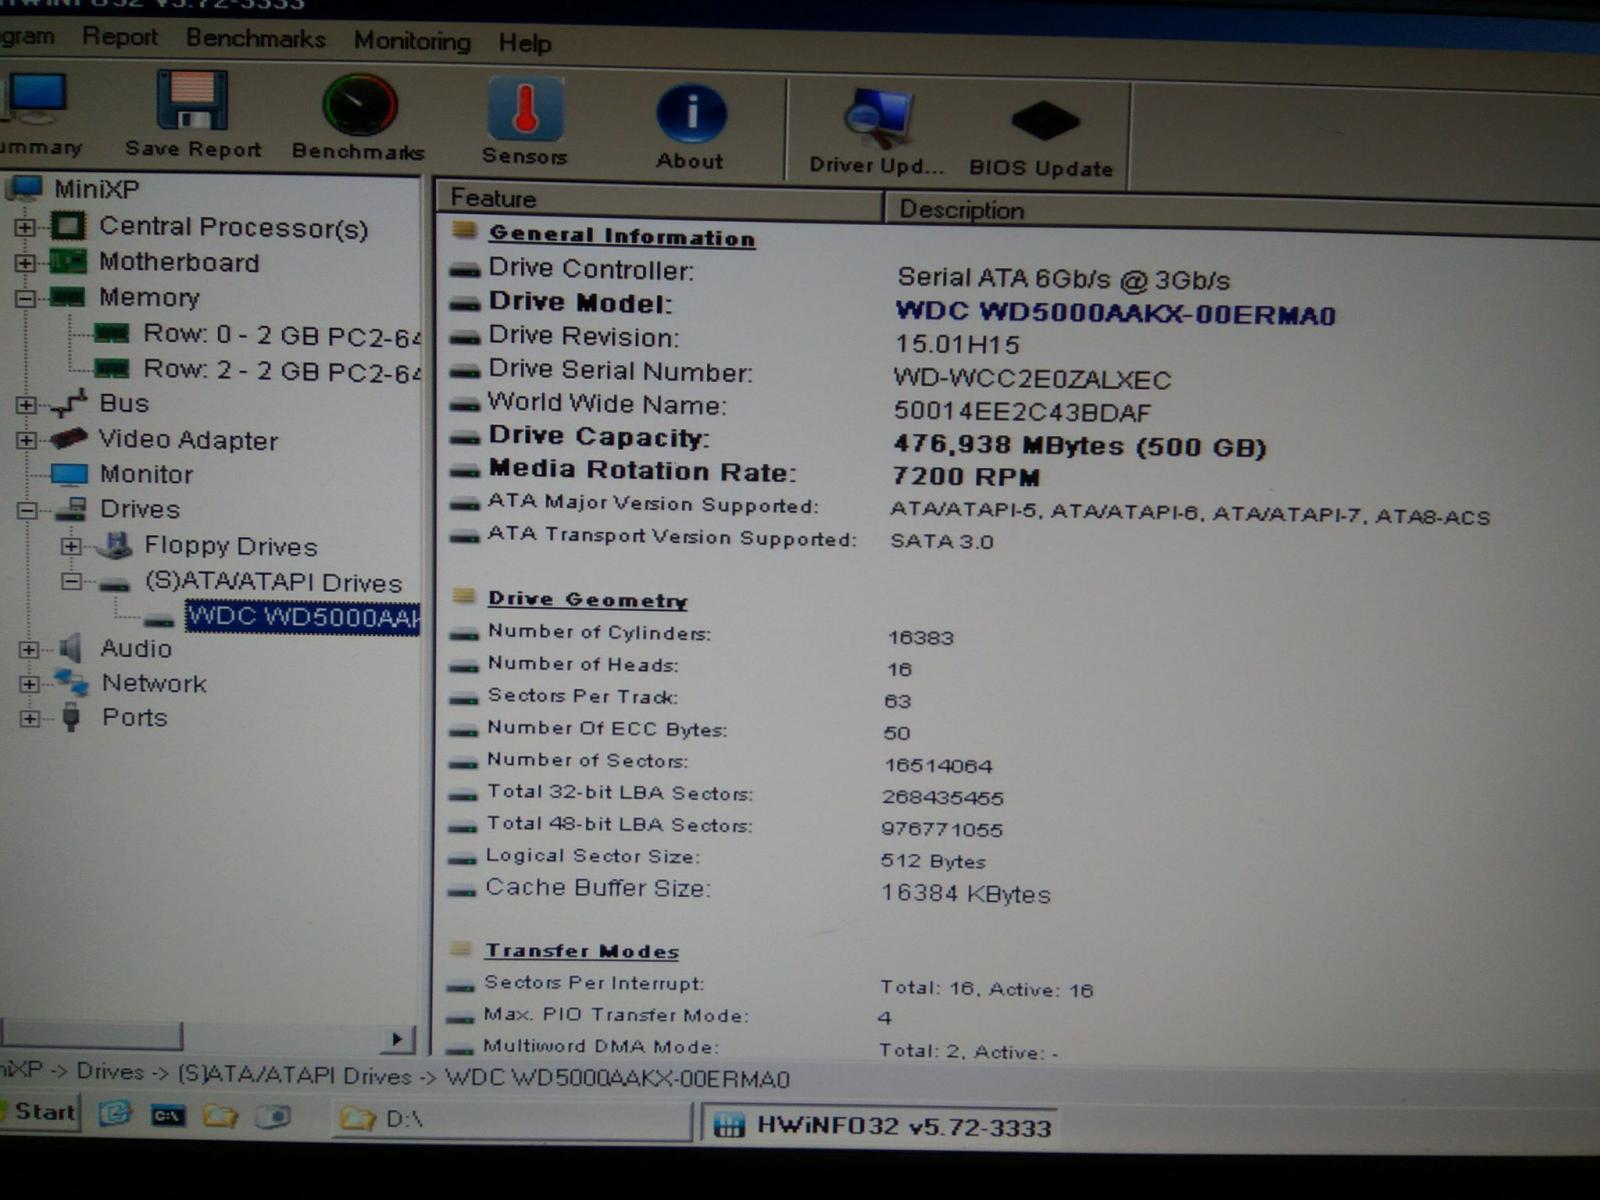Select Video Adapter tree item
The image size is (1600, 1200).
click(x=188, y=440)
